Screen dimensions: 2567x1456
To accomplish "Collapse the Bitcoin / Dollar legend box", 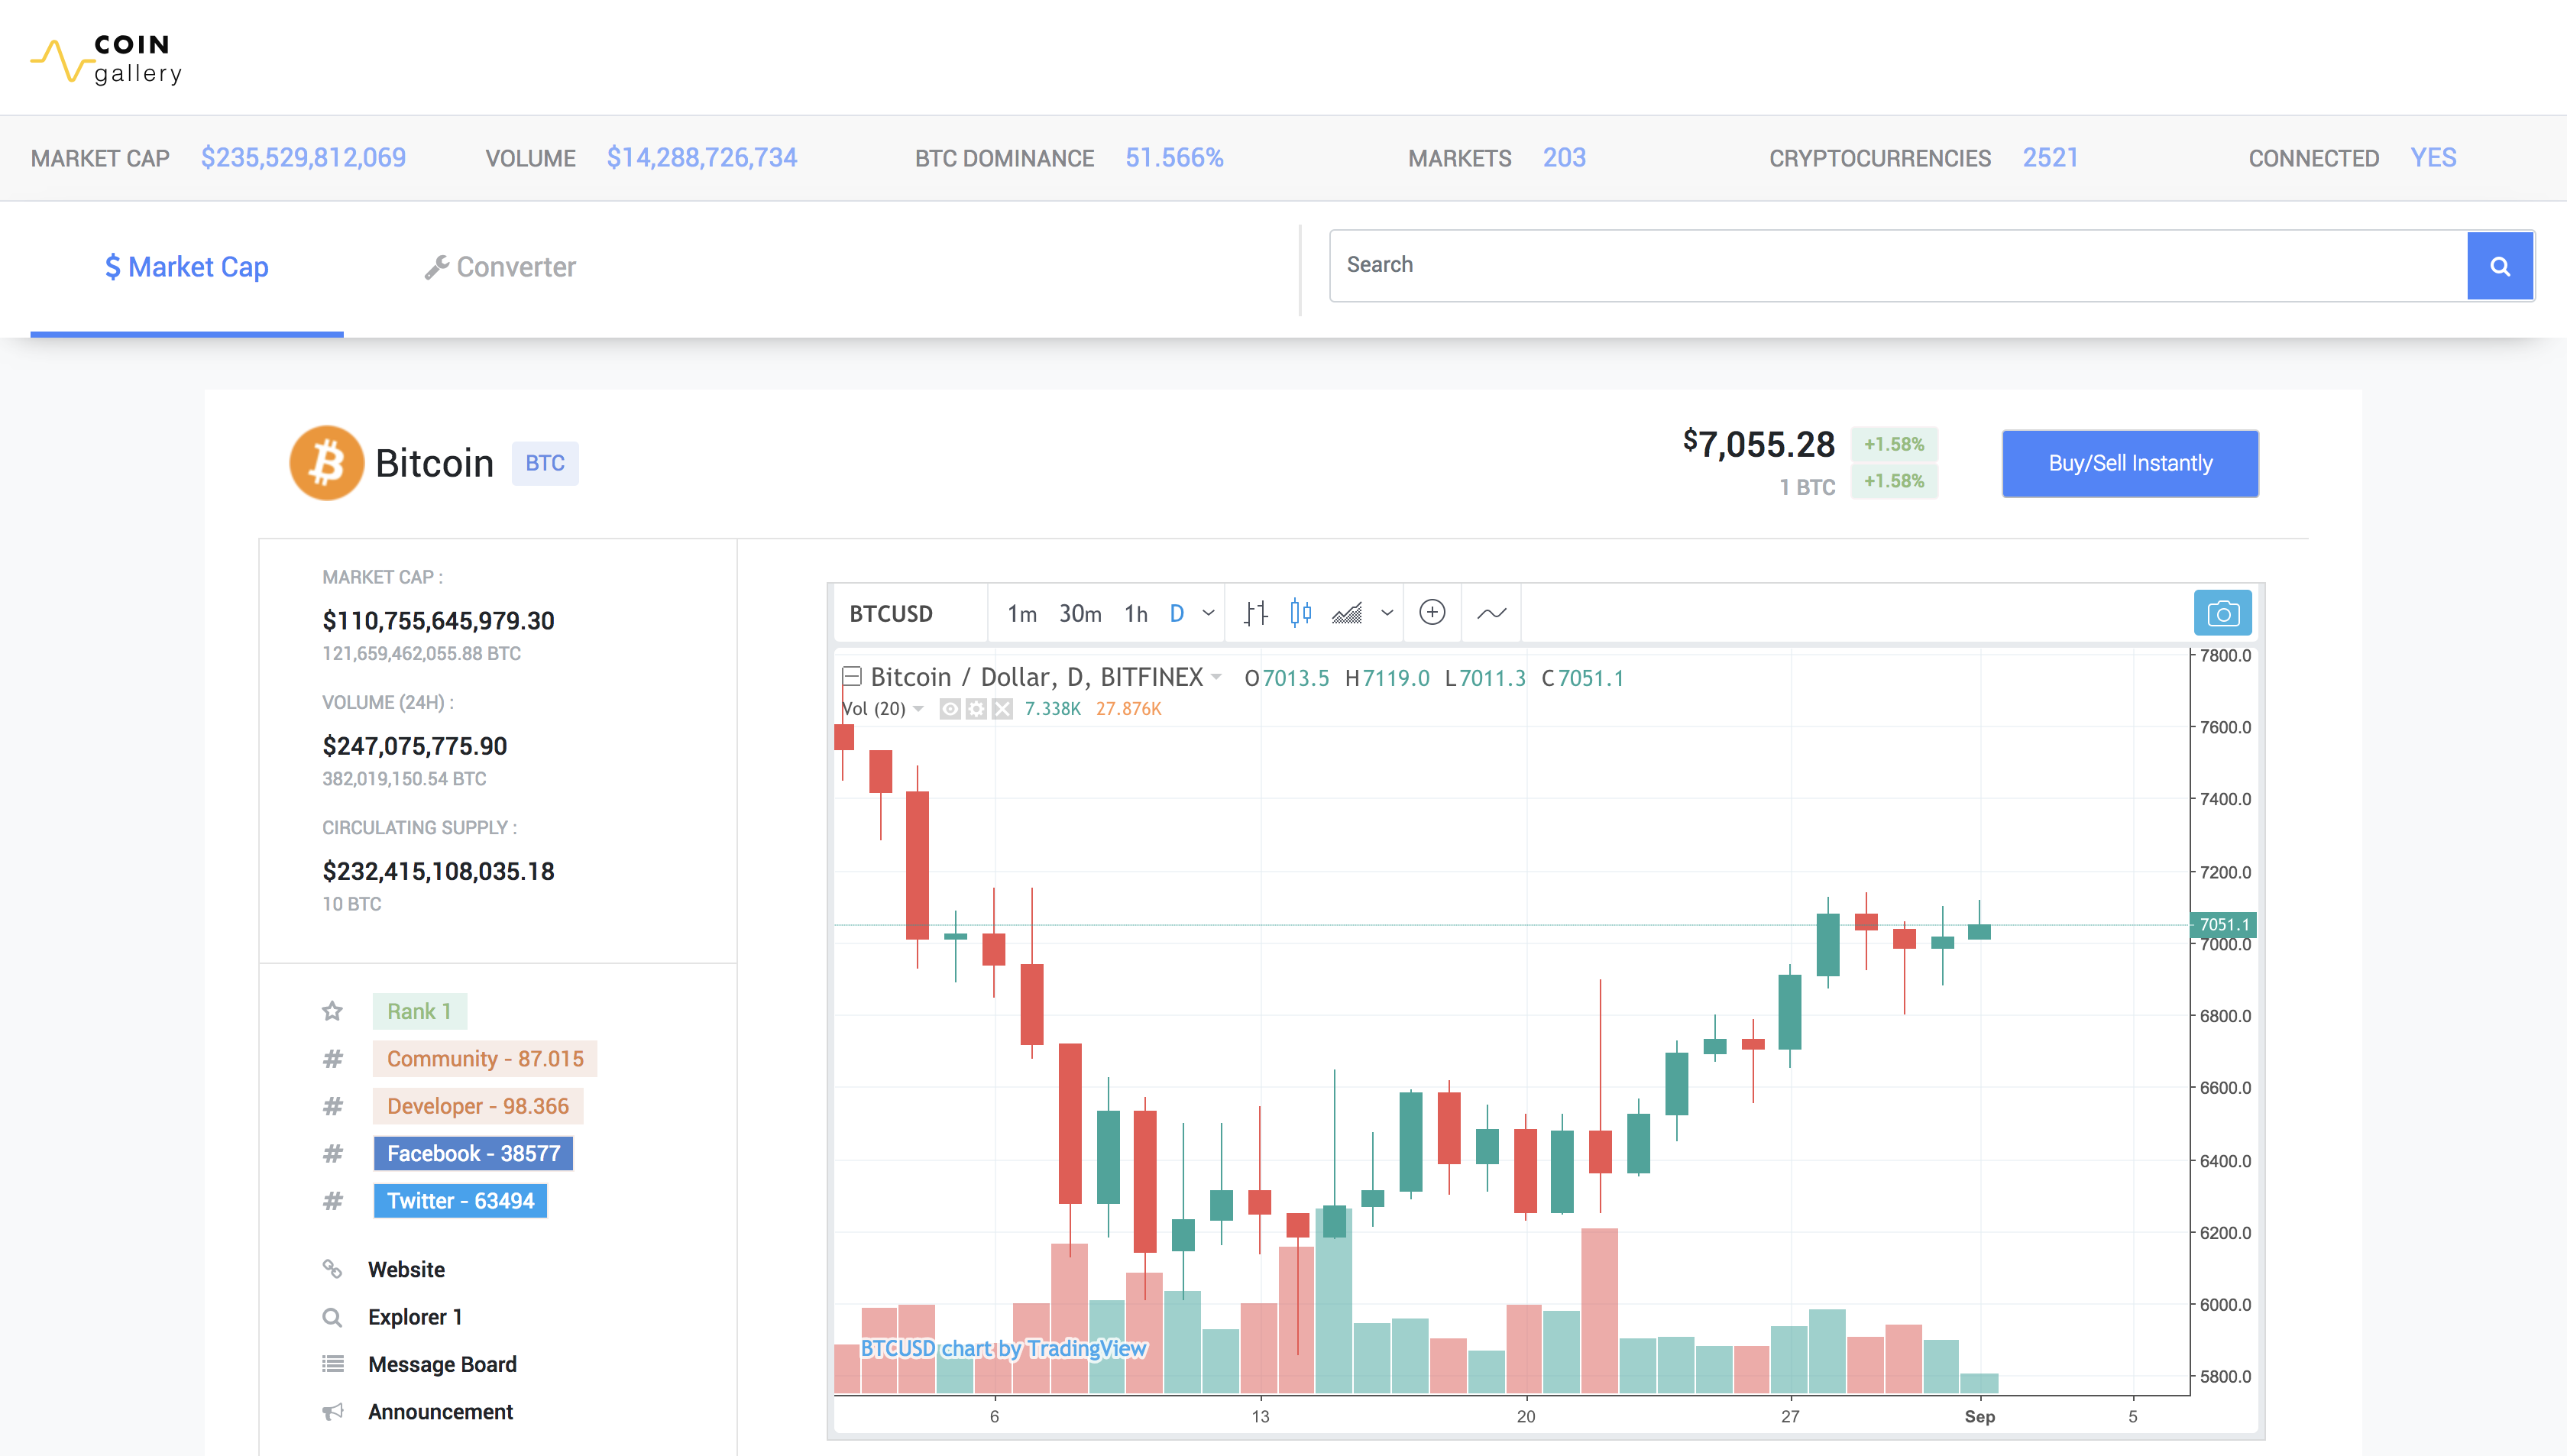I will (x=852, y=677).
